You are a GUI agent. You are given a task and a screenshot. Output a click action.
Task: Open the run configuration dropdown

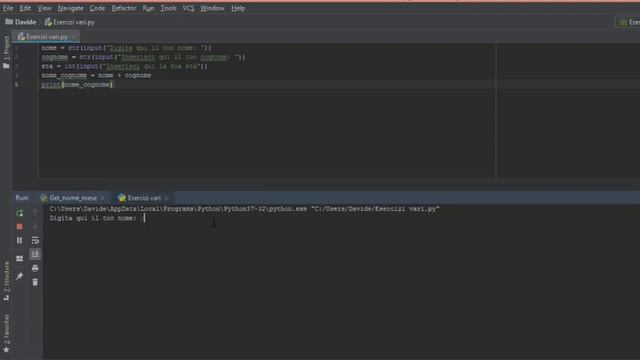[x=629, y=22]
